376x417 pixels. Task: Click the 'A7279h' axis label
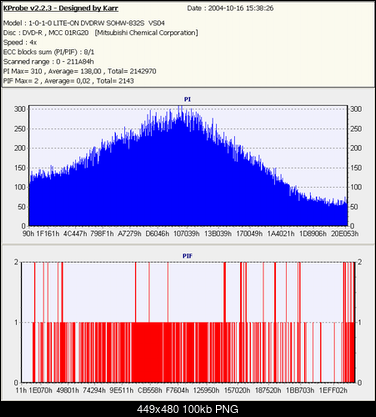coord(130,234)
